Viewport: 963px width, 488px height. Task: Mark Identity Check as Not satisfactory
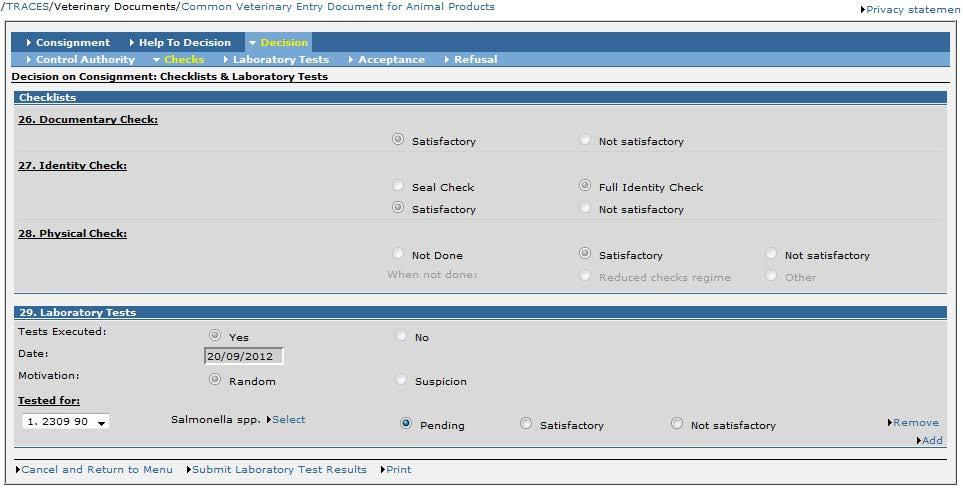click(x=585, y=207)
